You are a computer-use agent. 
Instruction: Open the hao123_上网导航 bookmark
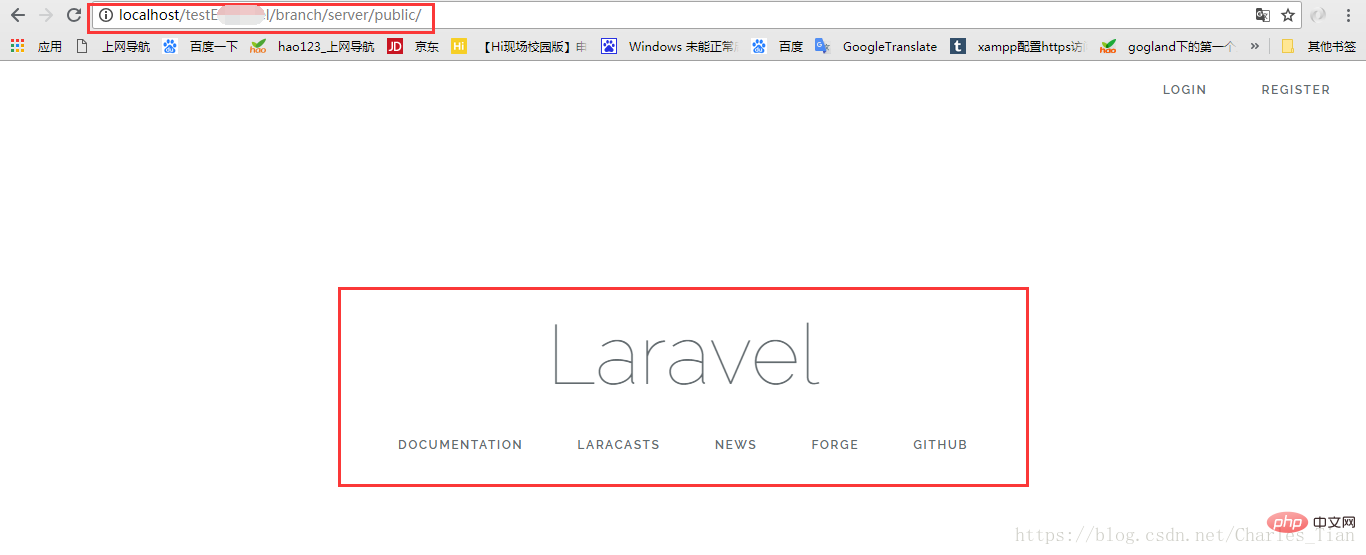point(313,46)
